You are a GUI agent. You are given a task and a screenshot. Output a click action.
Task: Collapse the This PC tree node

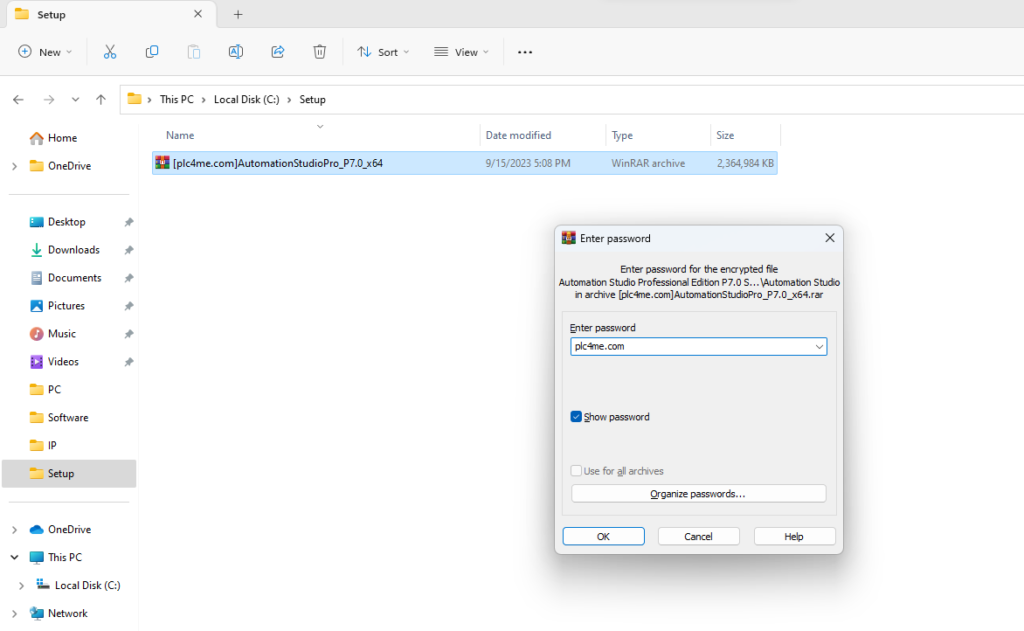tap(14, 557)
